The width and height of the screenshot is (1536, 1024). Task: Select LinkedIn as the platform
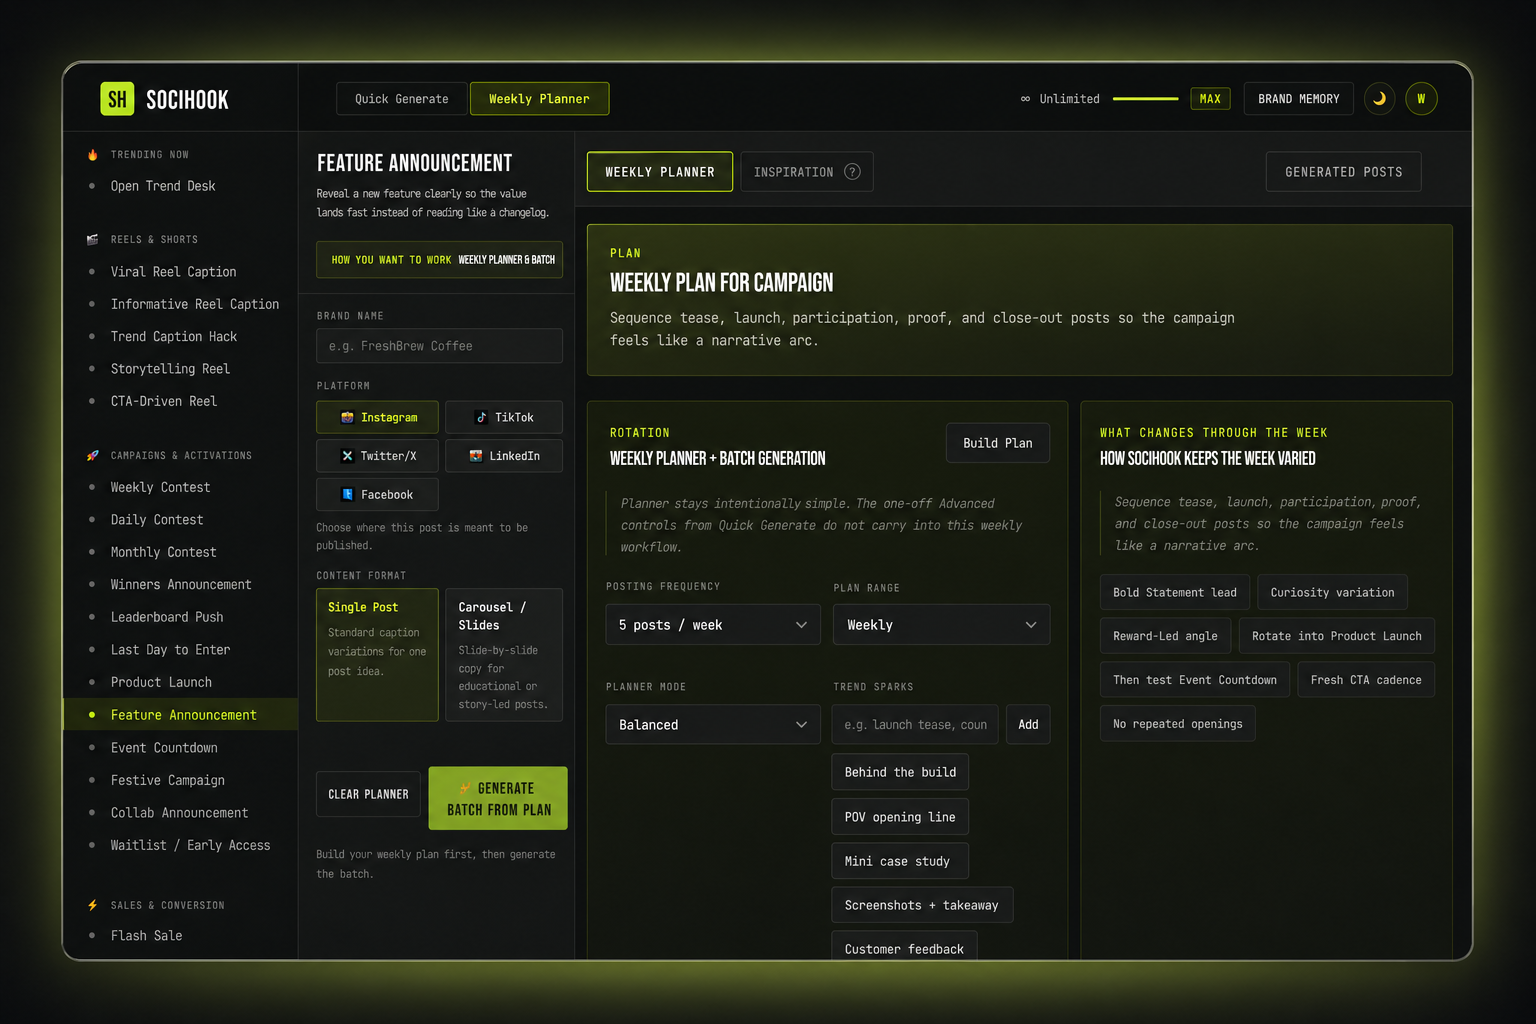503,456
